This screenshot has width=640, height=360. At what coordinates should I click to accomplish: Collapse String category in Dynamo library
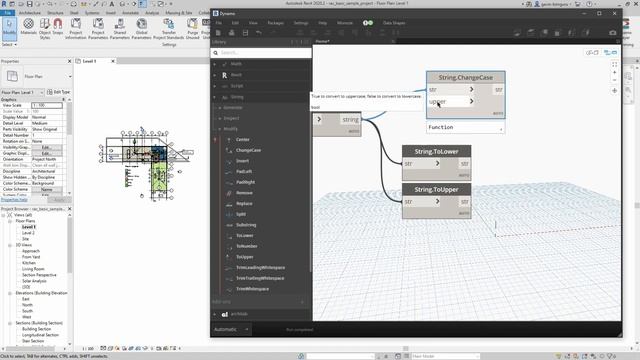tap(215, 97)
